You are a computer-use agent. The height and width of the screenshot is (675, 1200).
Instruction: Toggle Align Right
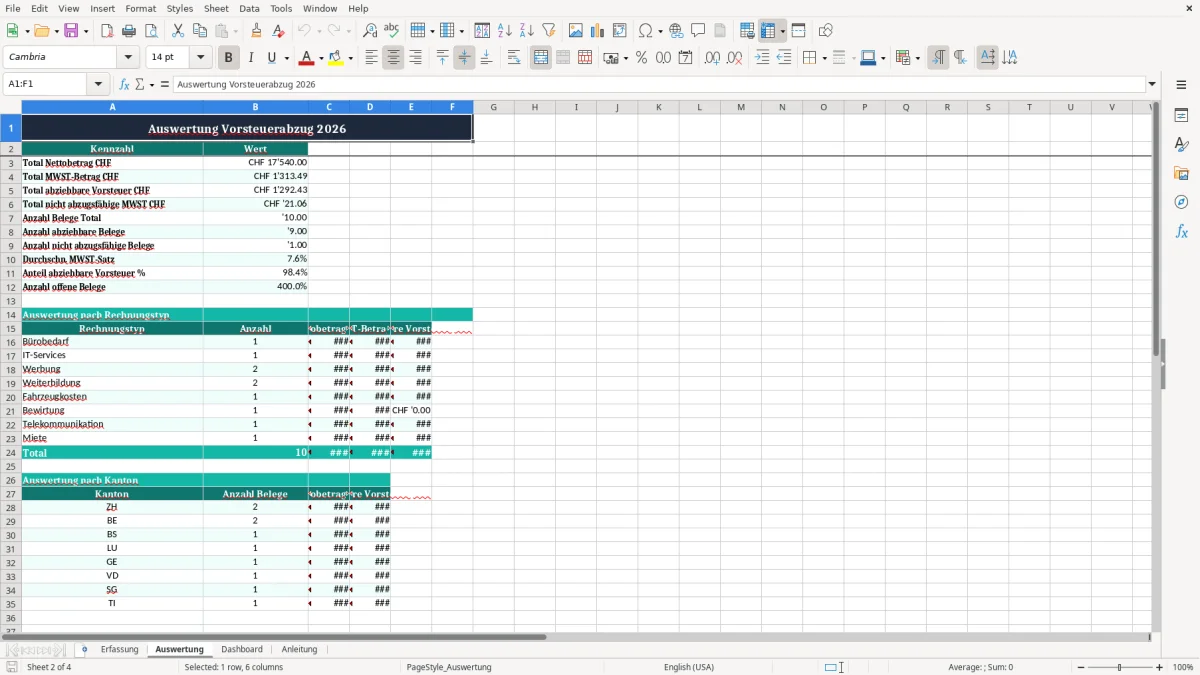pos(415,58)
